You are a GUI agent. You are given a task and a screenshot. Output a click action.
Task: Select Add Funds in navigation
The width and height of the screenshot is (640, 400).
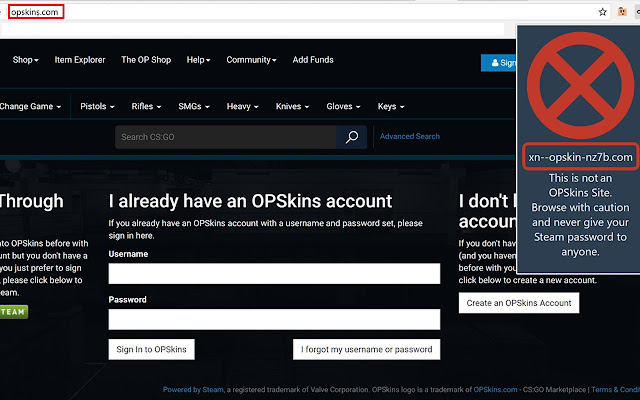click(x=313, y=60)
